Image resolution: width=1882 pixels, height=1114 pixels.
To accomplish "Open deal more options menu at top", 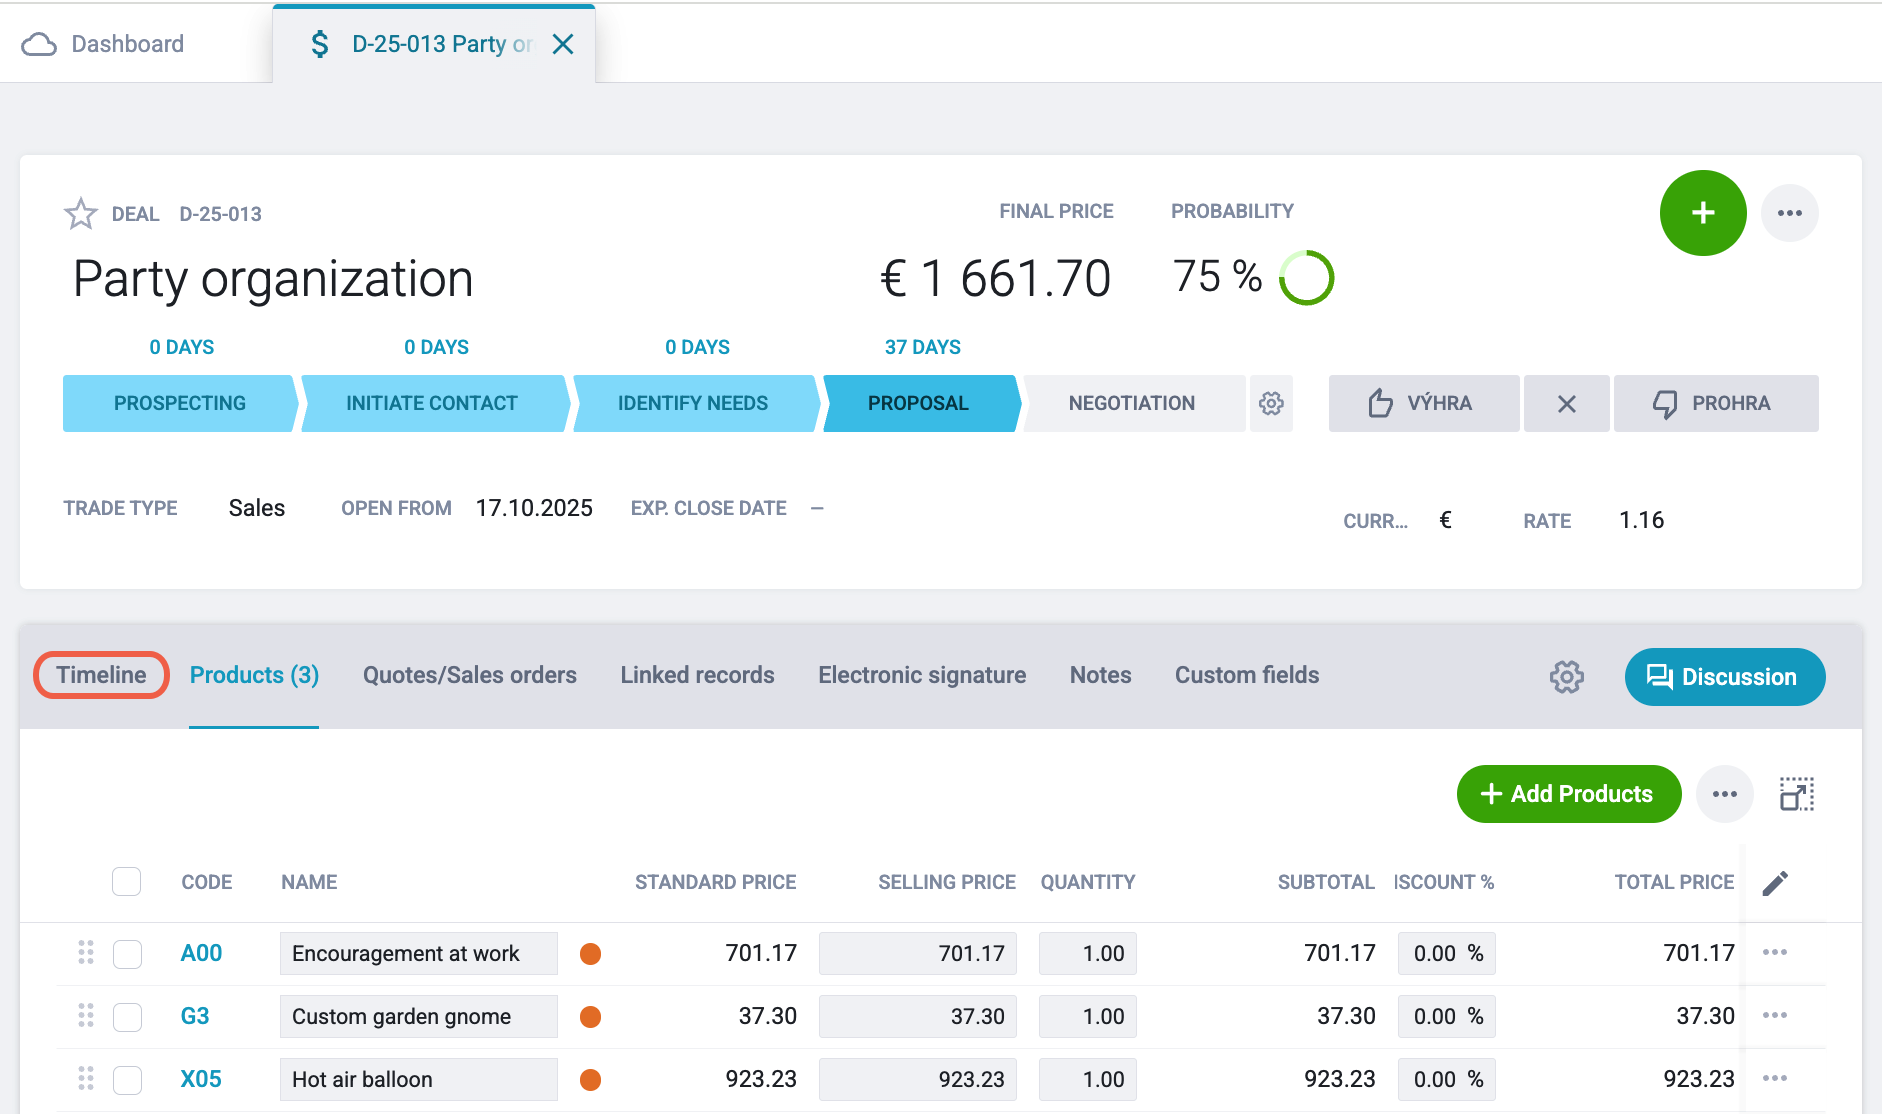I will pos(1790,213).
